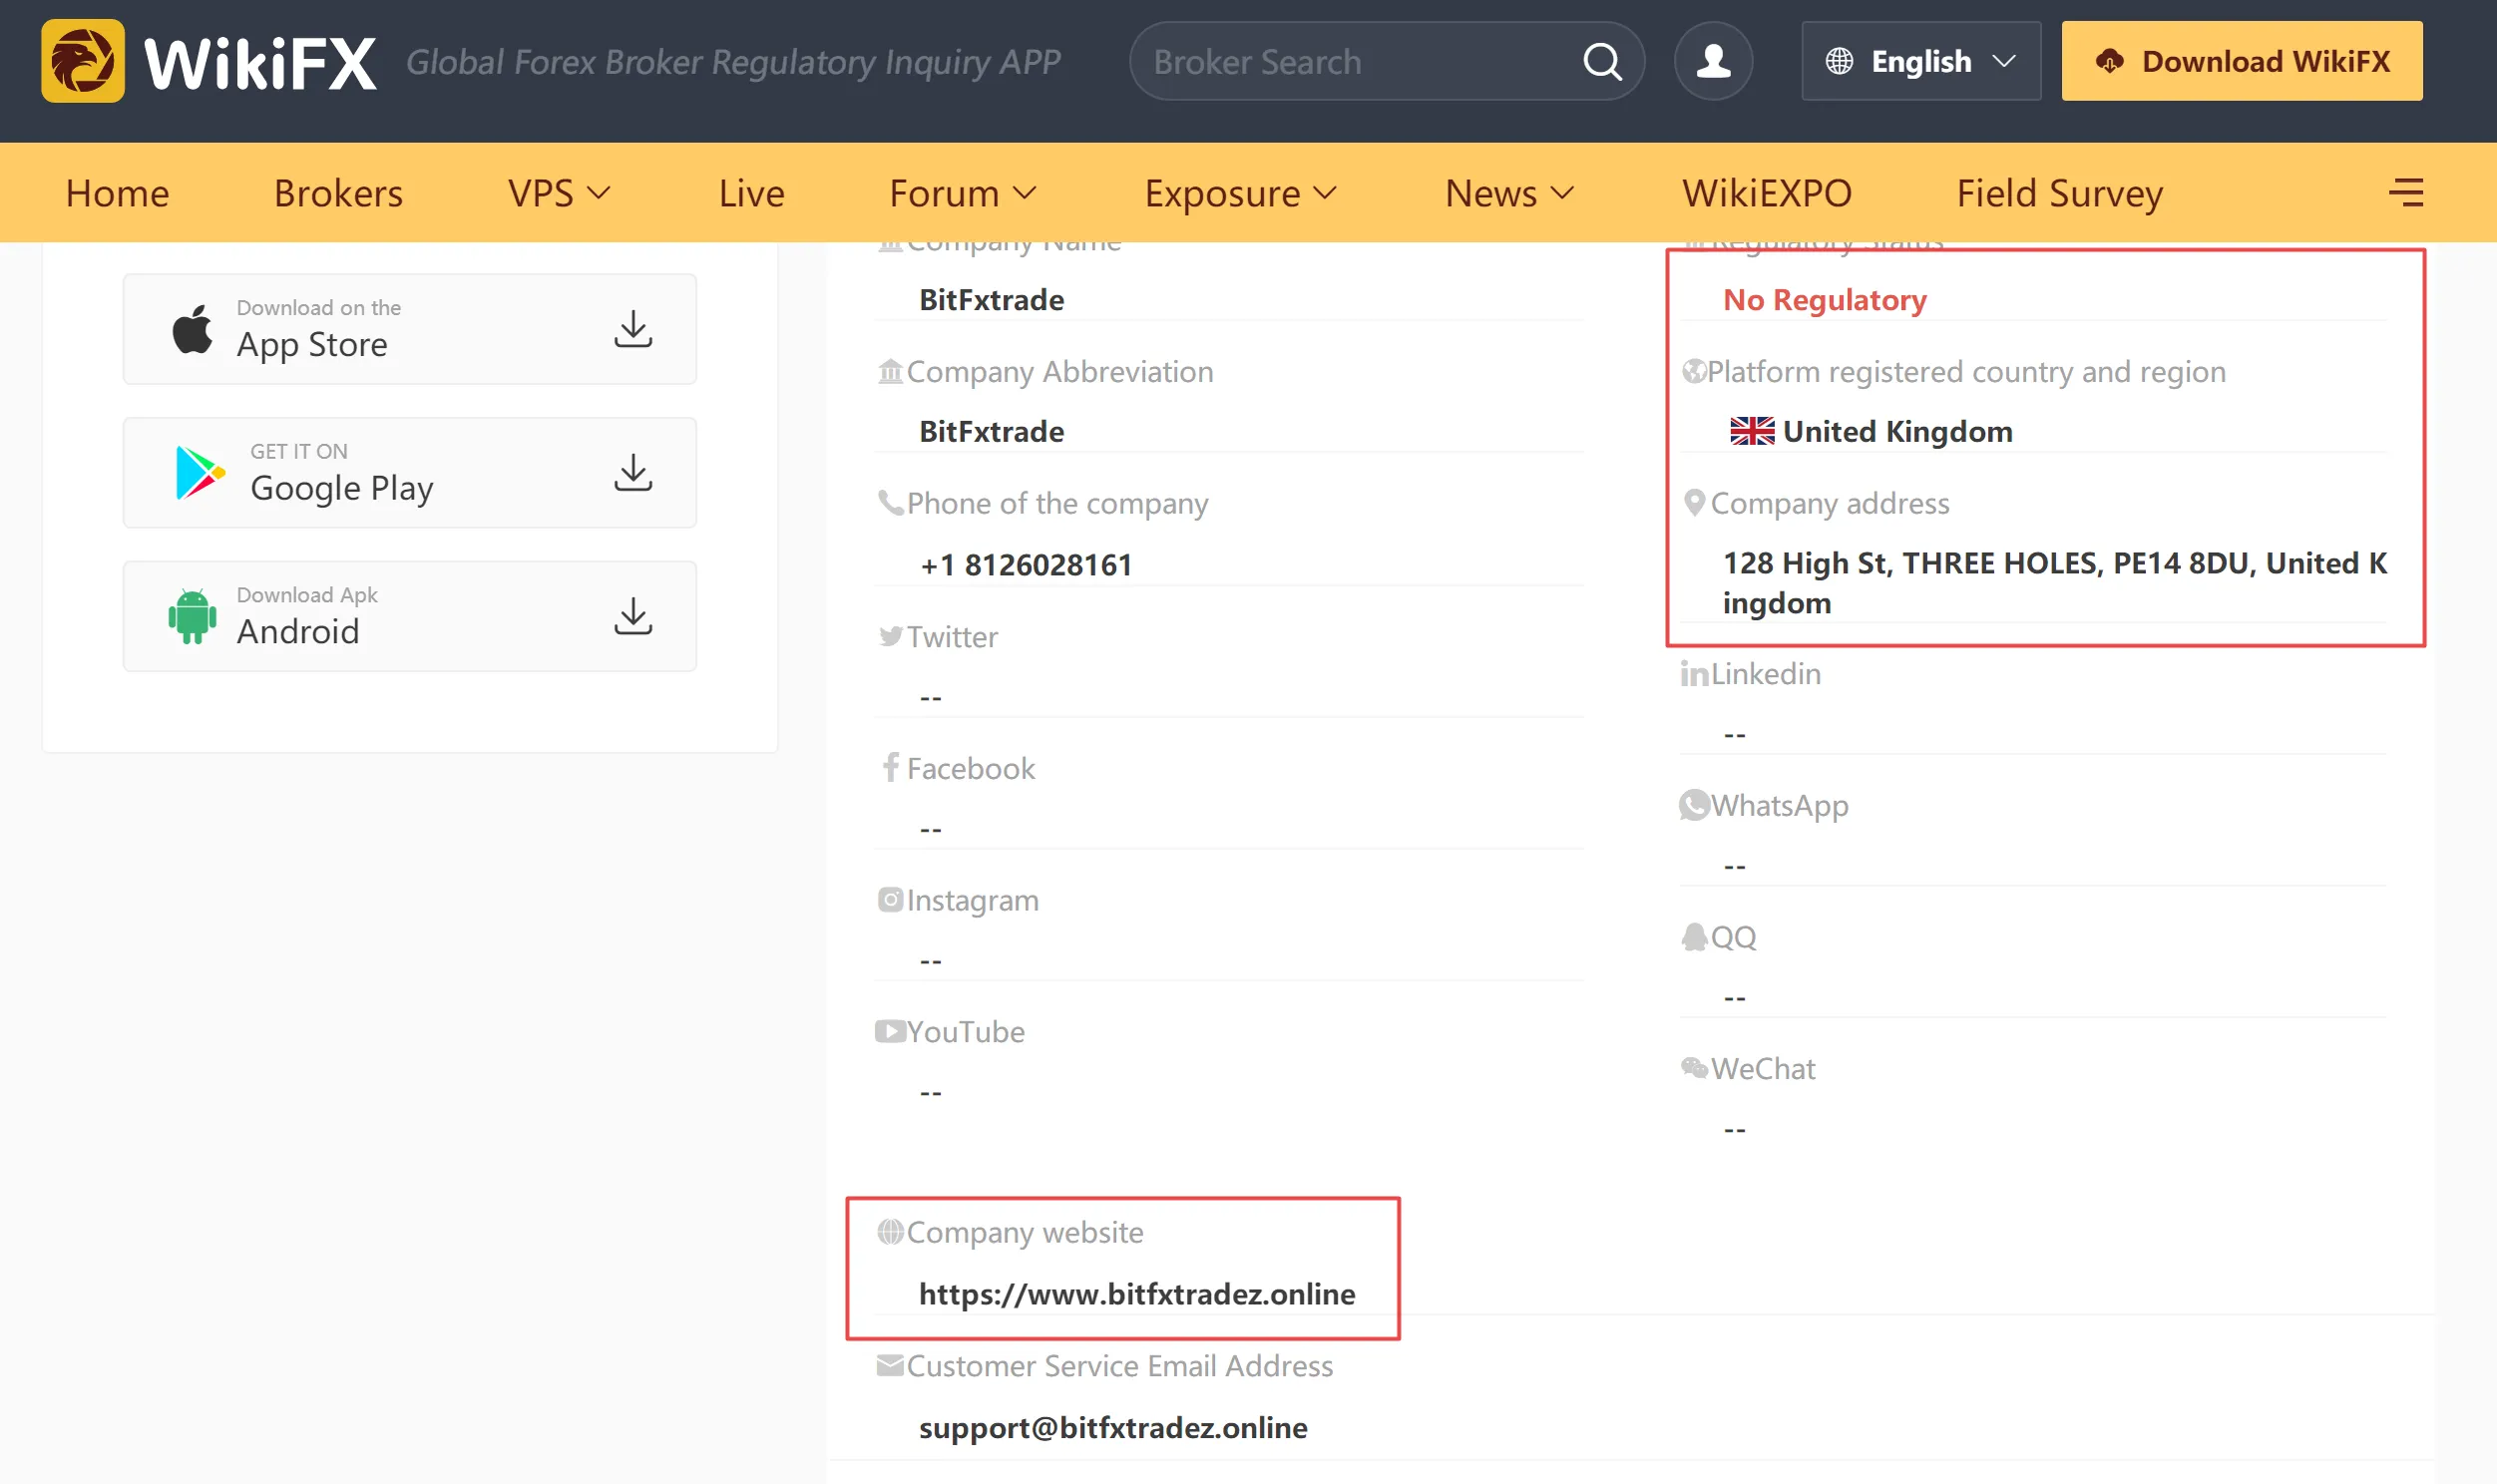The image size is (2497, 1484).
Task: Click the search magnifier icon
Action: tap(1602, 61)
